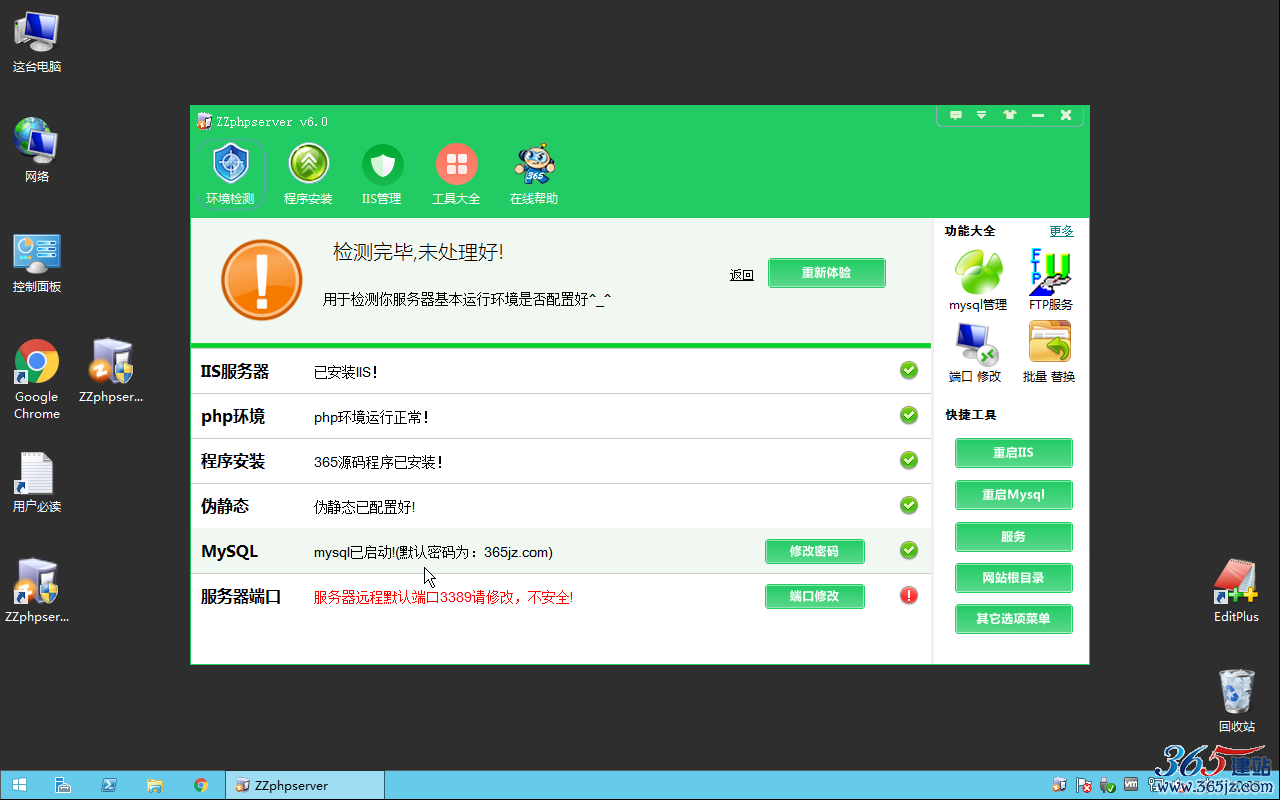Open the 工具大全 tools tab
The width and height of the screenshot is (1280, 800).
coord(456,174)
